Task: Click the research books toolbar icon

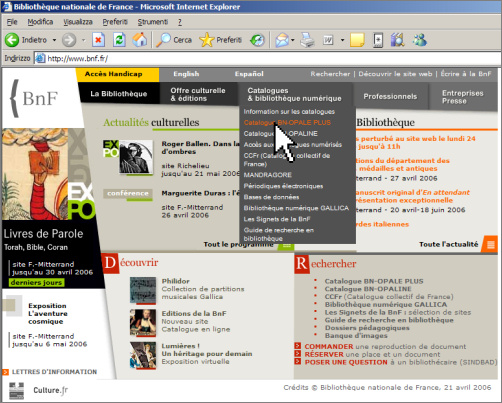Action: [397, 40]
